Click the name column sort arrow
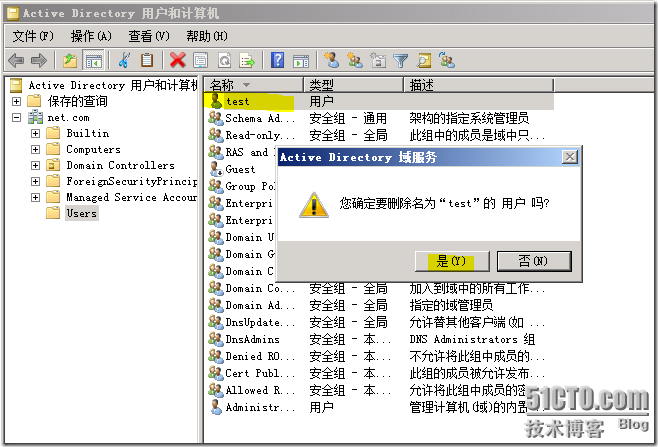658x447 pixels. click(x=247, y=85)
